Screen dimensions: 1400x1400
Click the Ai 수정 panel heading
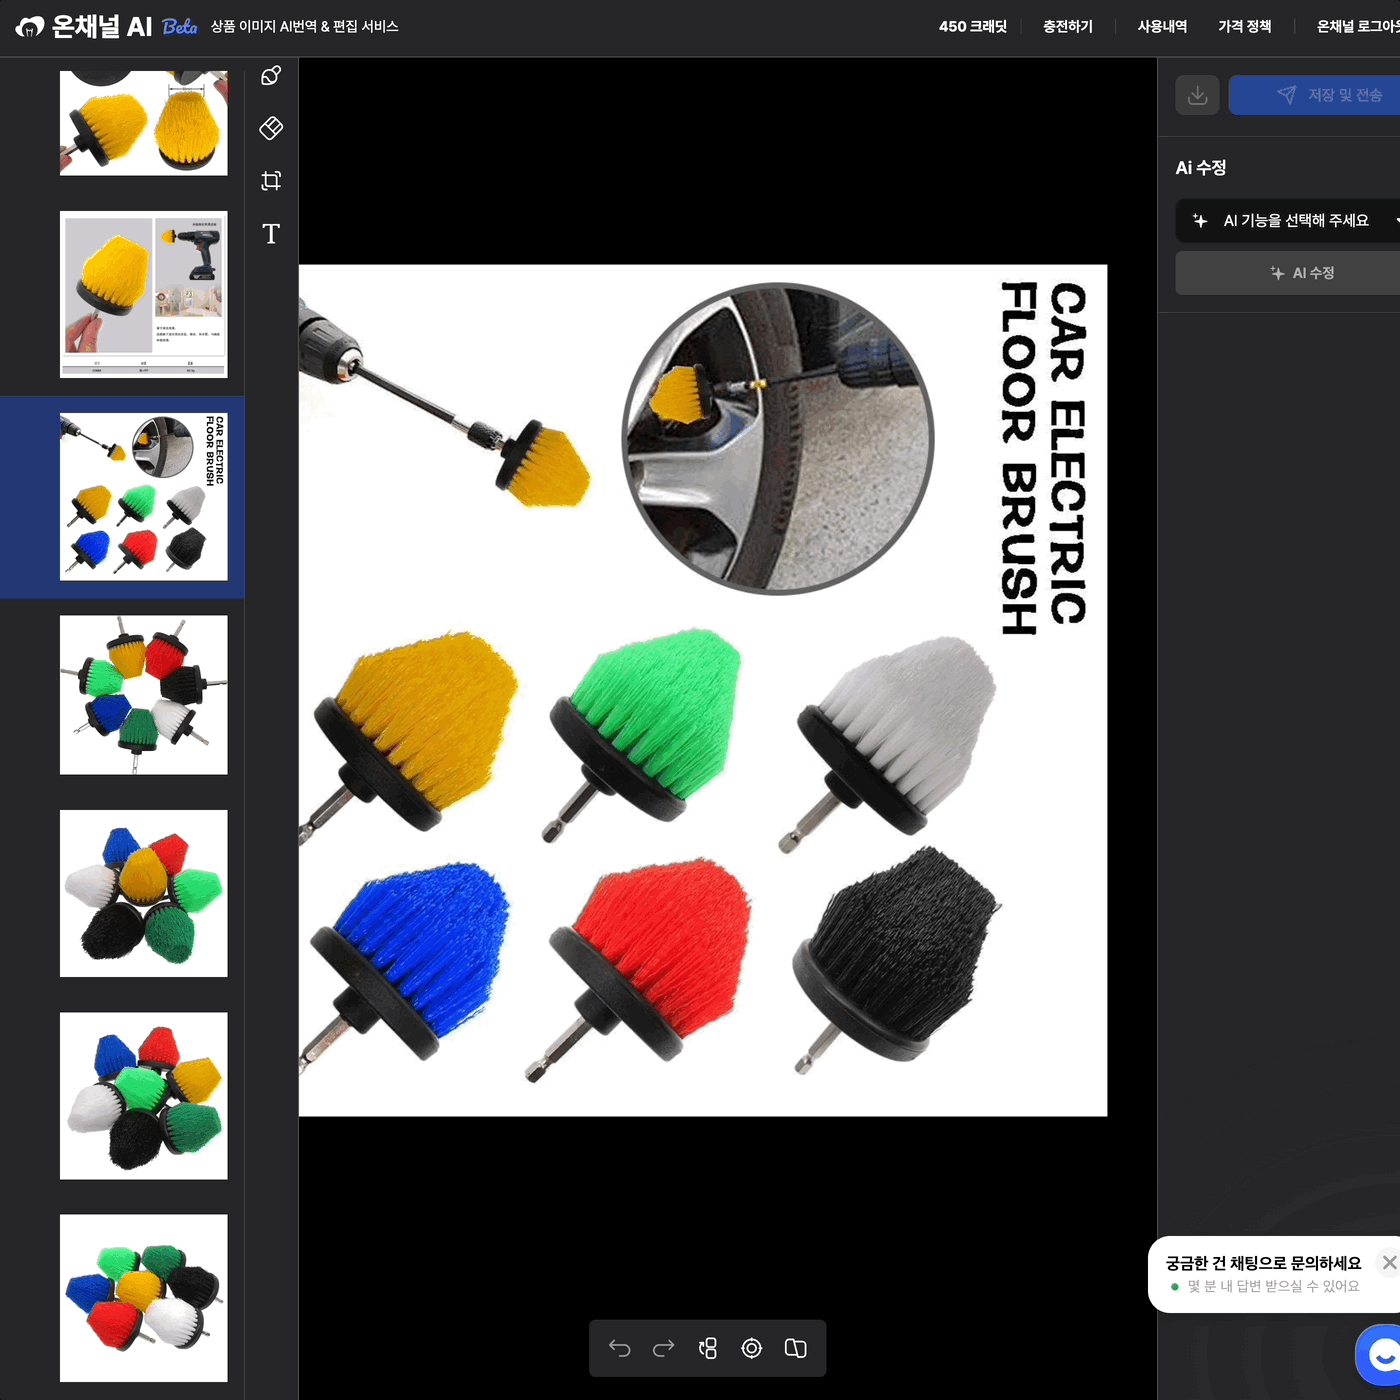(x=1201, y=168)
